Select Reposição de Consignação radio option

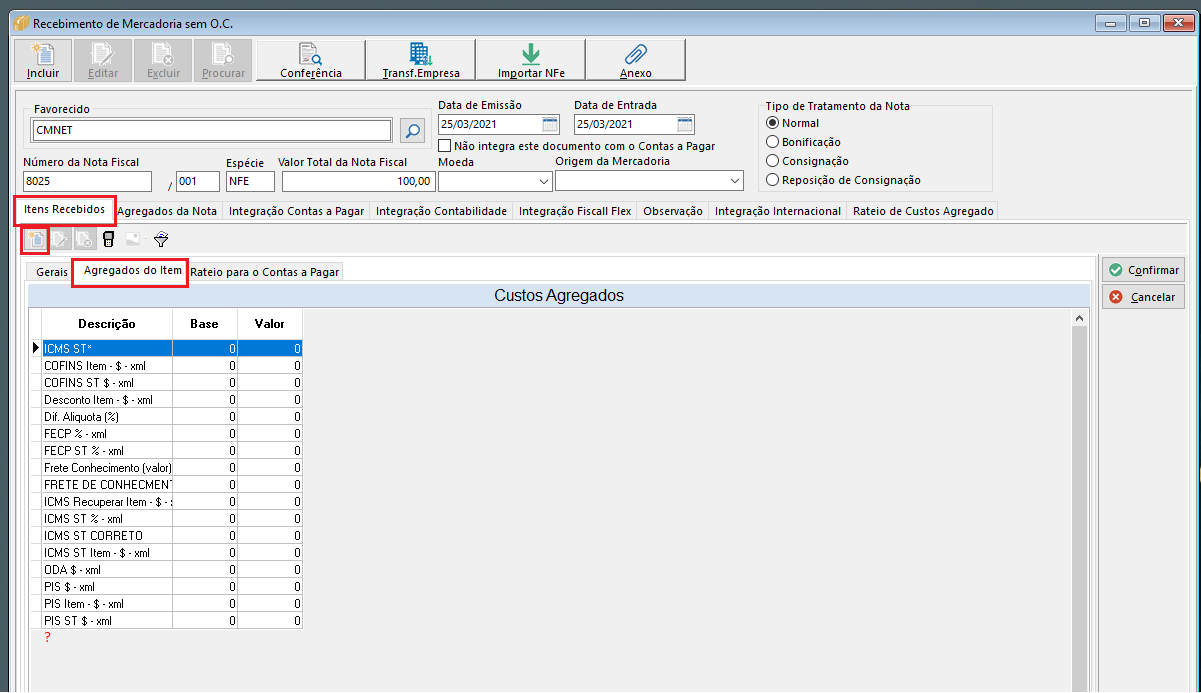coord(772,180)
